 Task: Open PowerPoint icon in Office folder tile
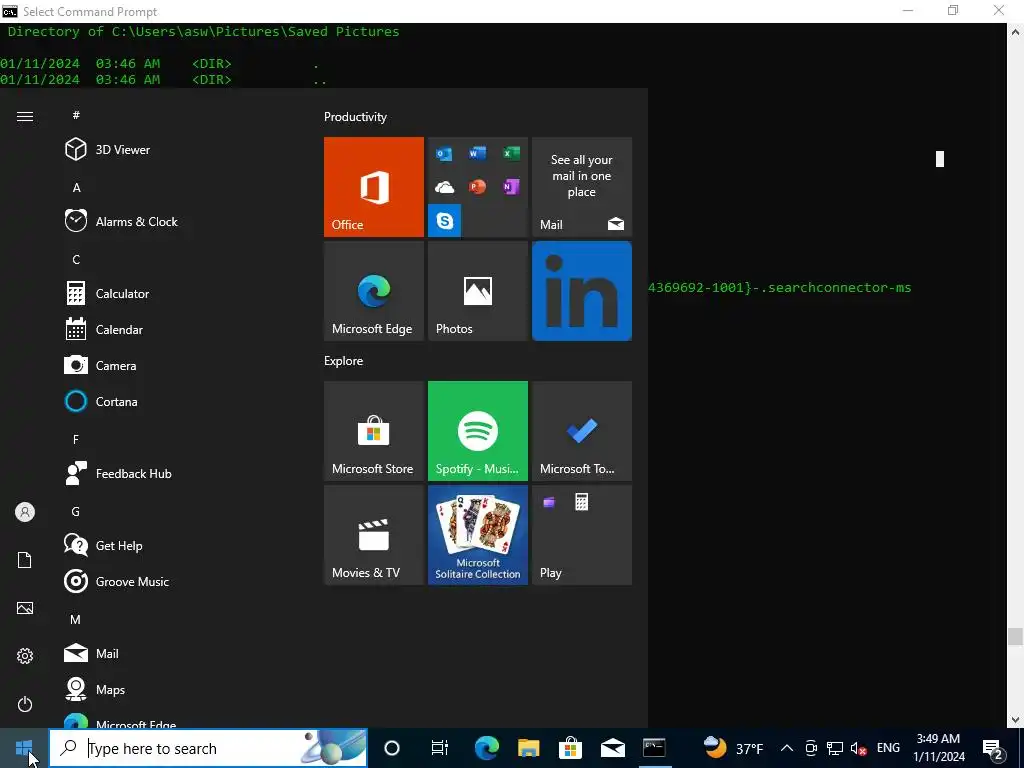477,187
